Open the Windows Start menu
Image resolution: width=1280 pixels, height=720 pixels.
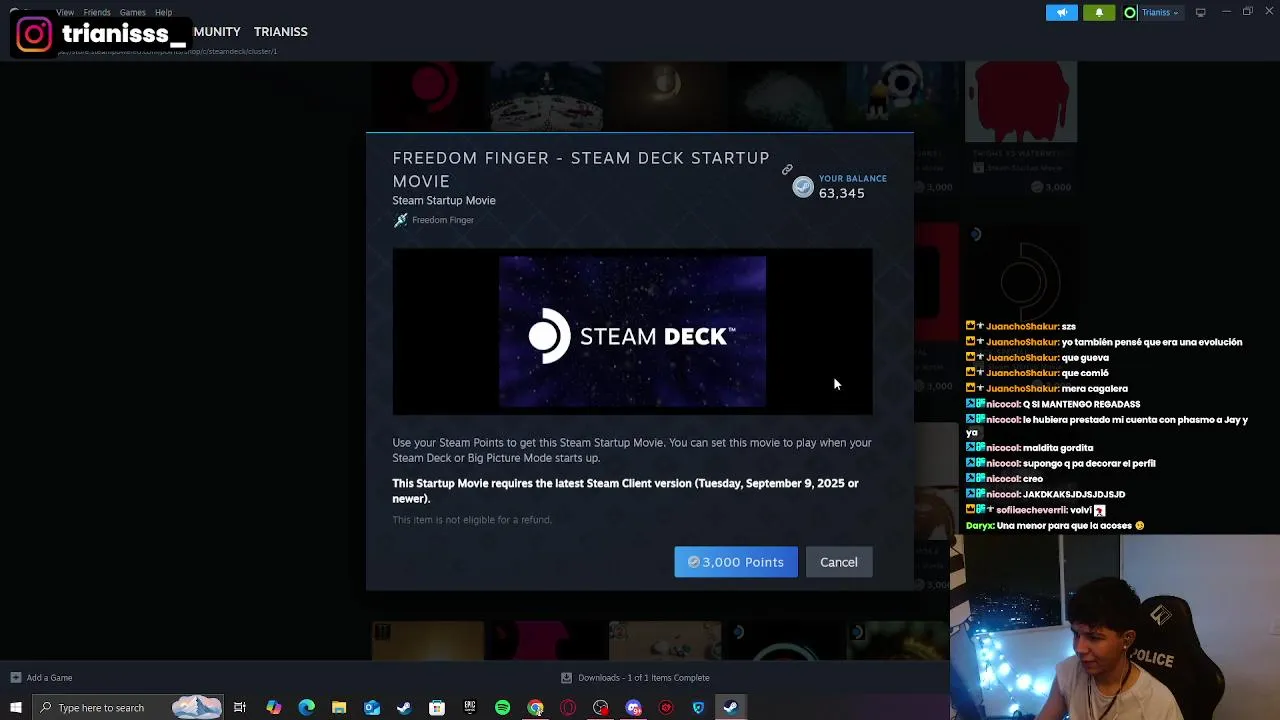click(15, 708)
